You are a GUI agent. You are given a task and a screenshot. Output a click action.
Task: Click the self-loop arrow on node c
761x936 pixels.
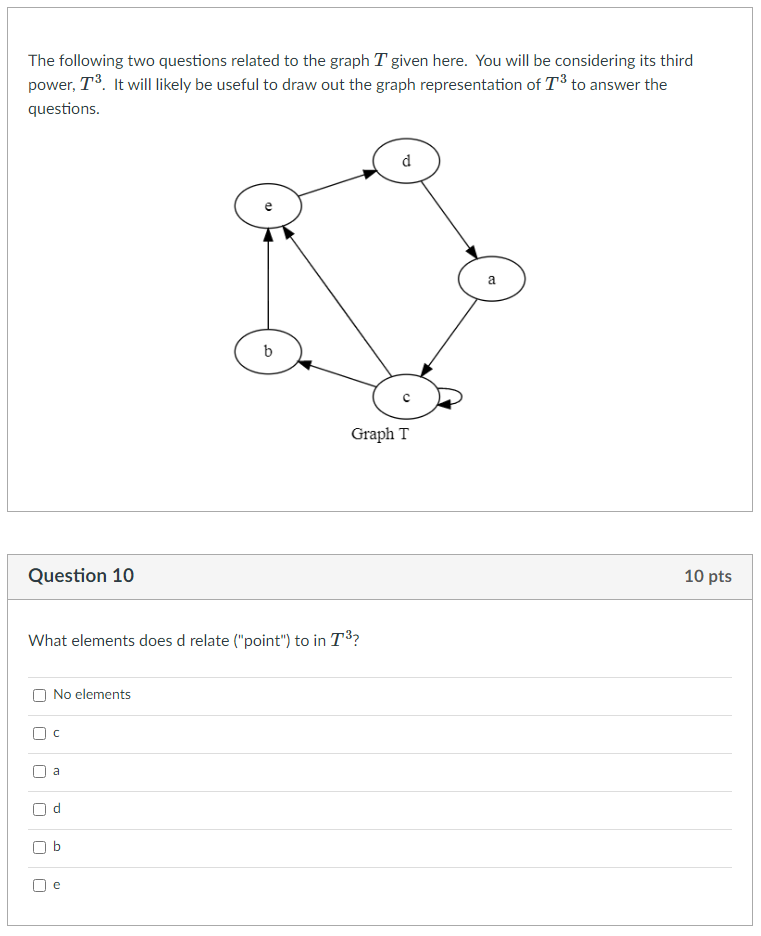coord(448,398)
